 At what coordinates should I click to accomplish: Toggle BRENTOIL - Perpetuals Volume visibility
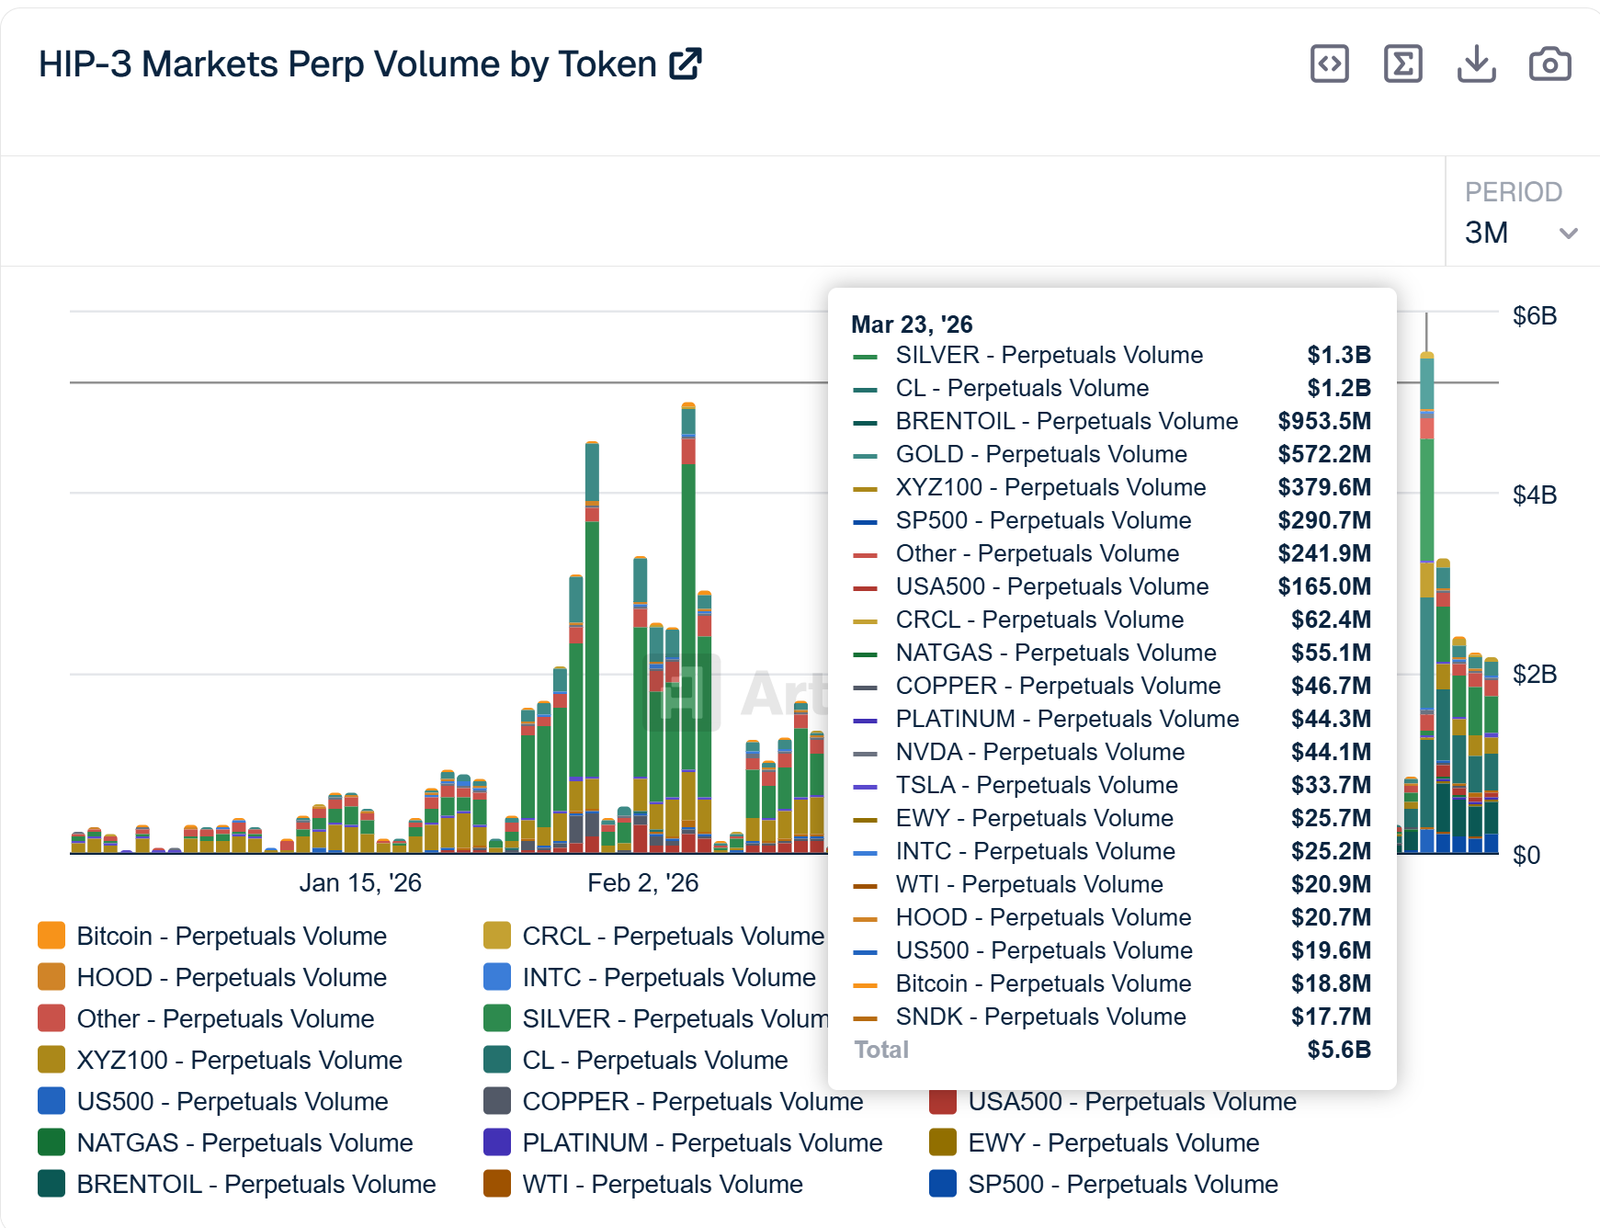coord(255,1183)
